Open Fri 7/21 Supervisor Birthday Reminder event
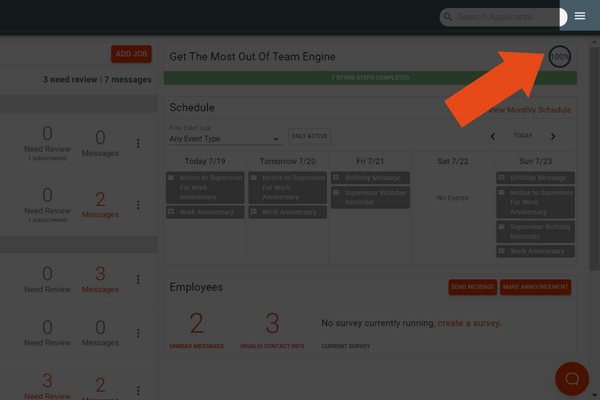Image resolution: width=600 pixels, height=400 pixels. [x=370, y=198]
